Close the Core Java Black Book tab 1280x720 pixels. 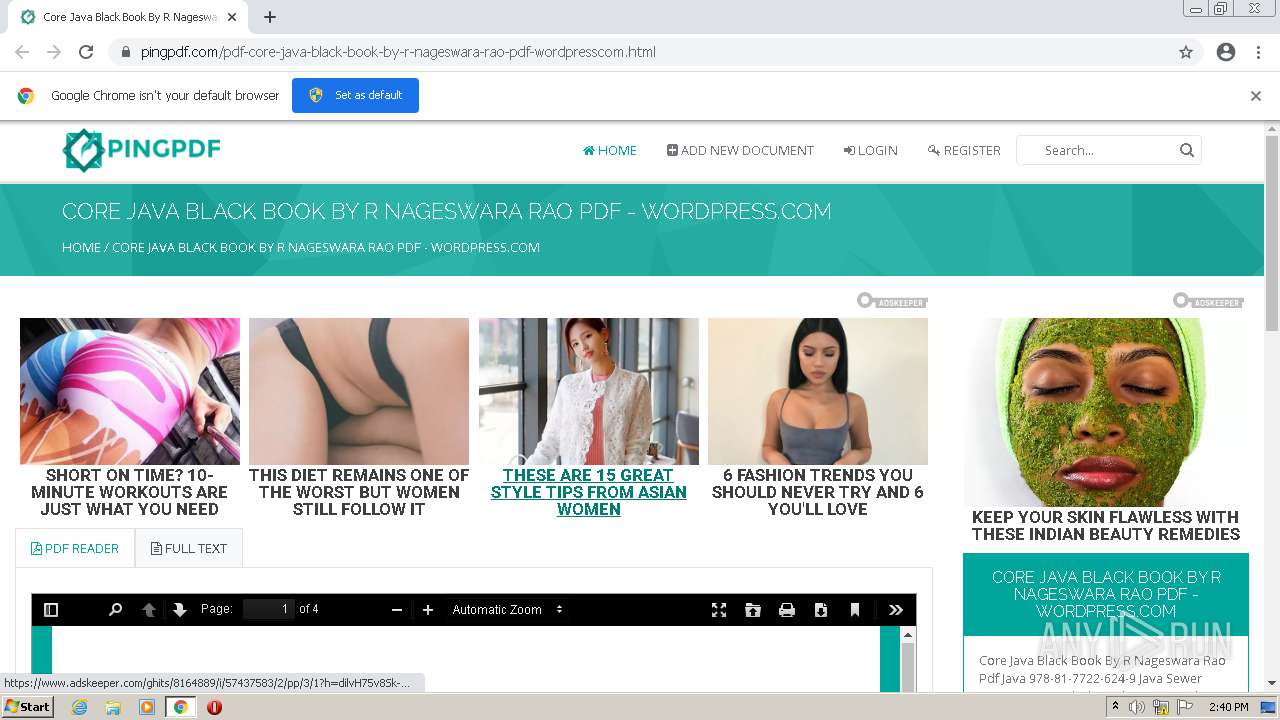(x=232, y=17)
